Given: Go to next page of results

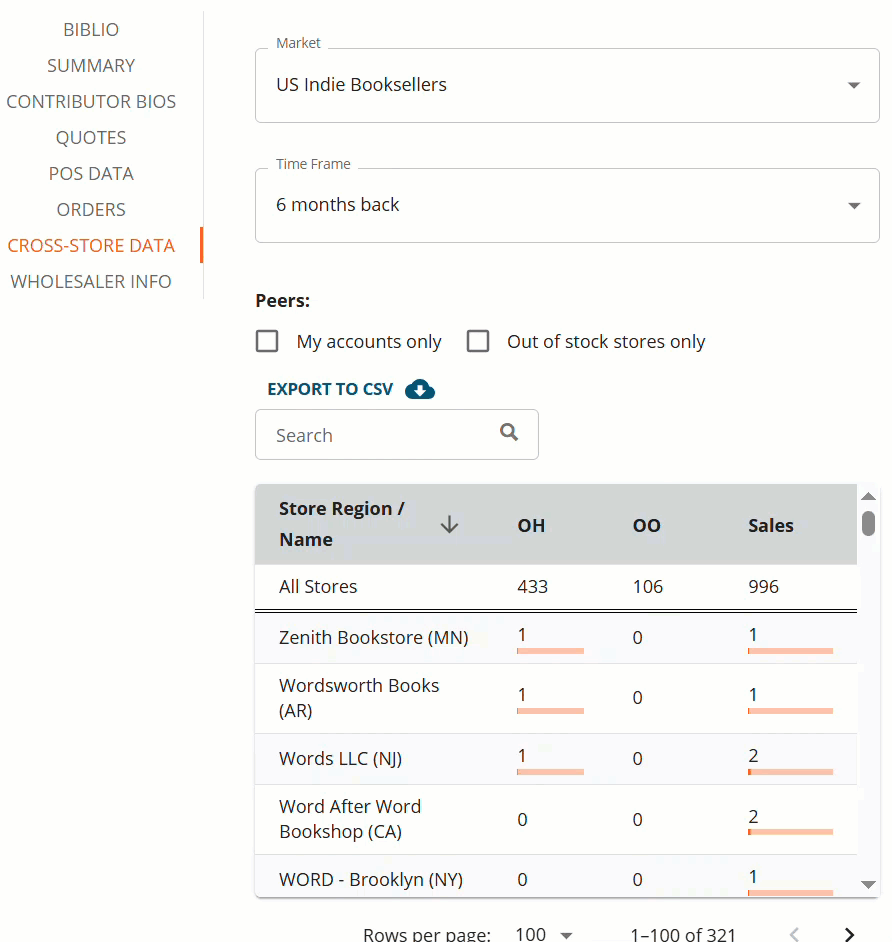Looking at the screenshot, I should click(849, 934).
